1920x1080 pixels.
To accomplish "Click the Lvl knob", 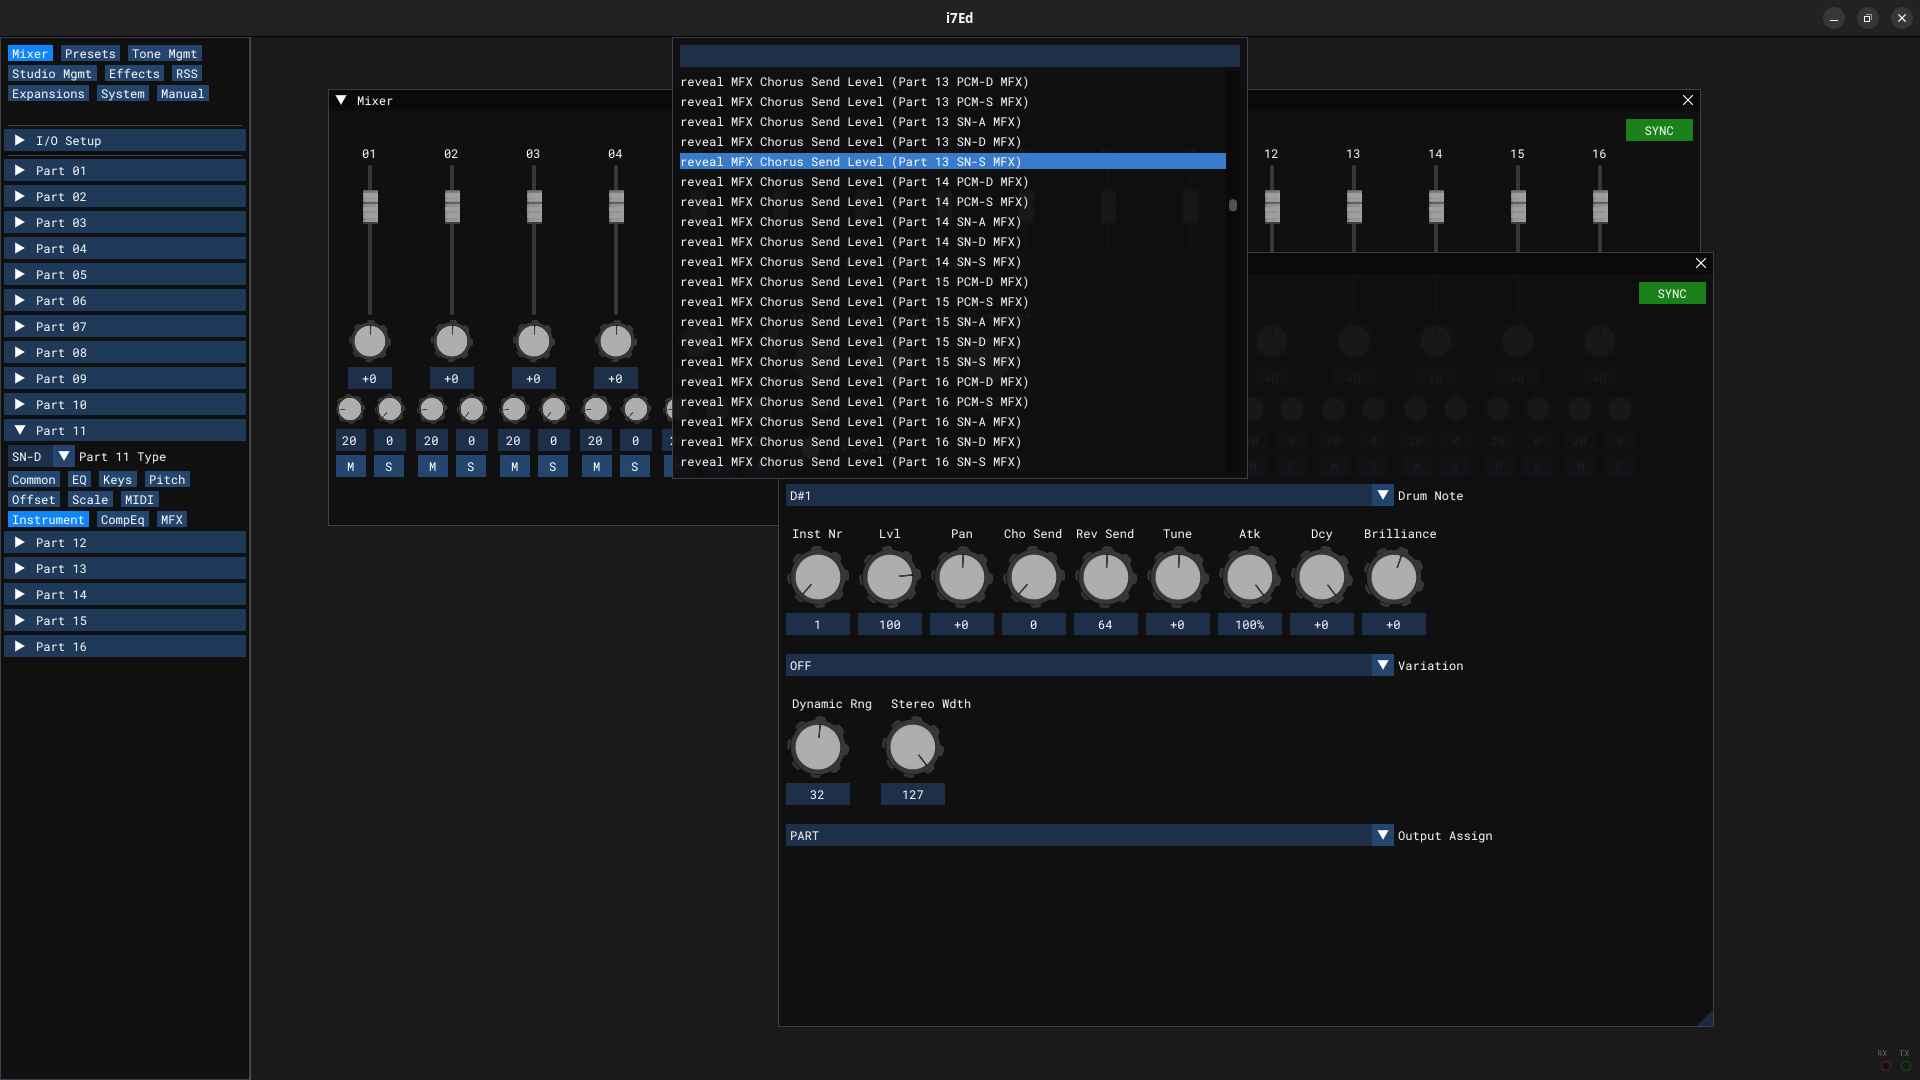I will [889, 577].
